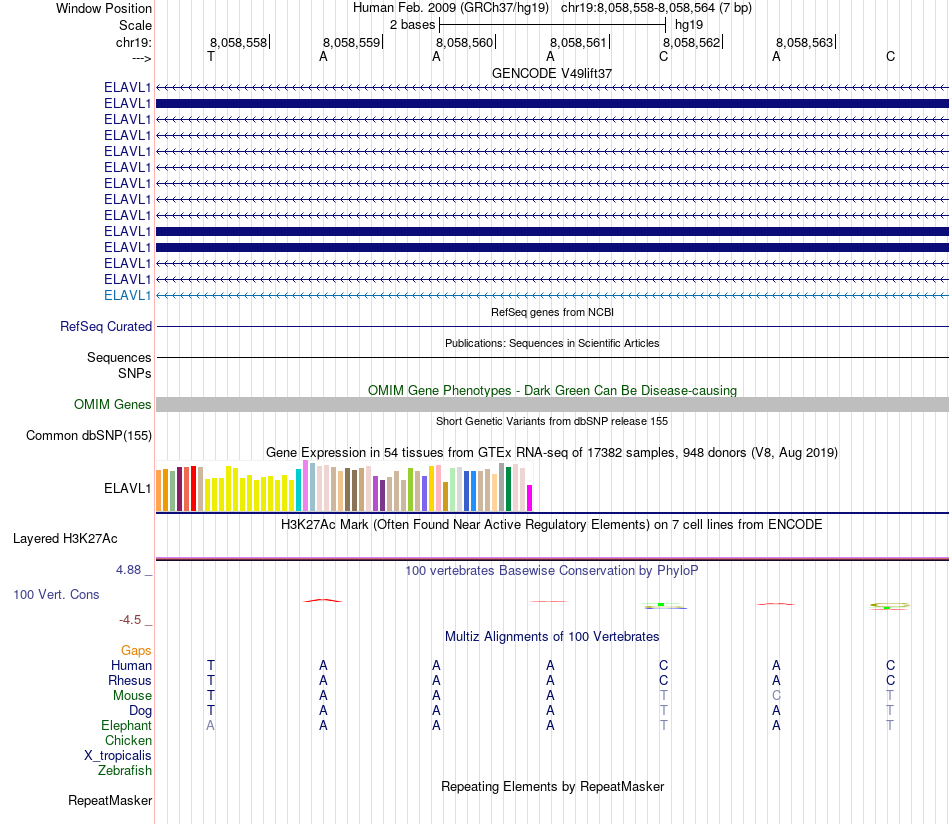This screenshot has height=824, width=950.
Task: Click the RefSeq genes from NCBI title
Action: 552,312
